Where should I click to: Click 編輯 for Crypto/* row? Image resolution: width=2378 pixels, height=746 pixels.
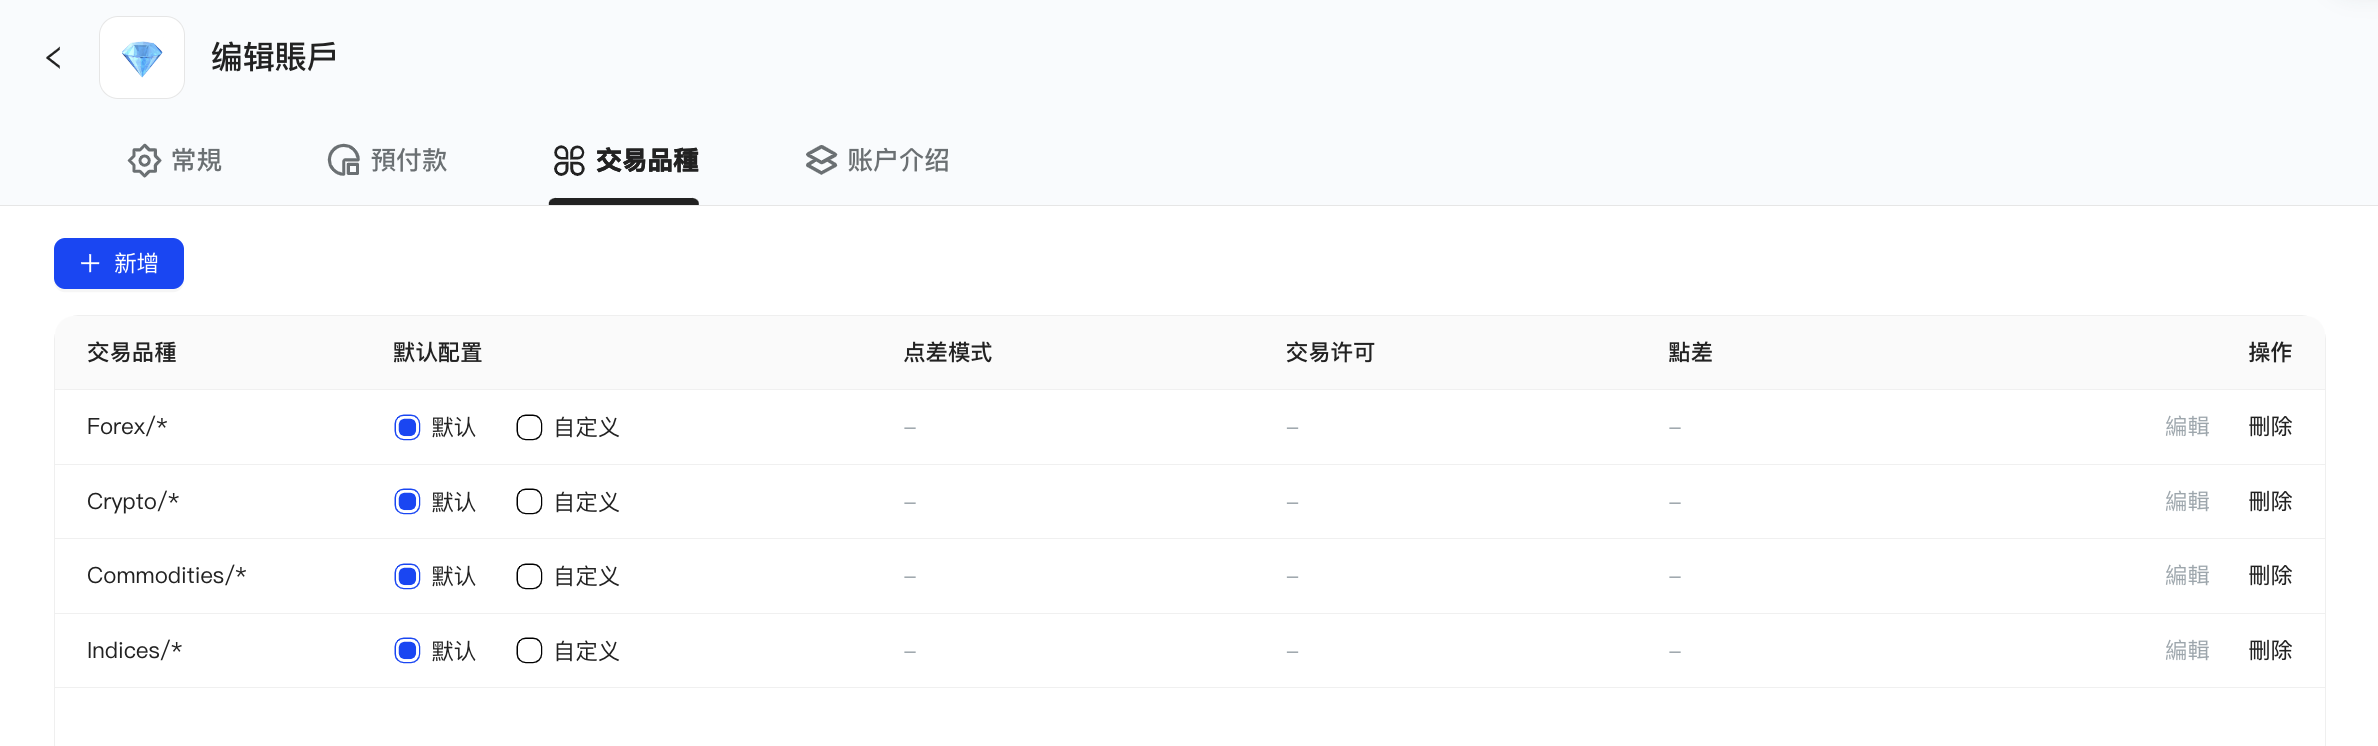click(x=2187, y=501)
